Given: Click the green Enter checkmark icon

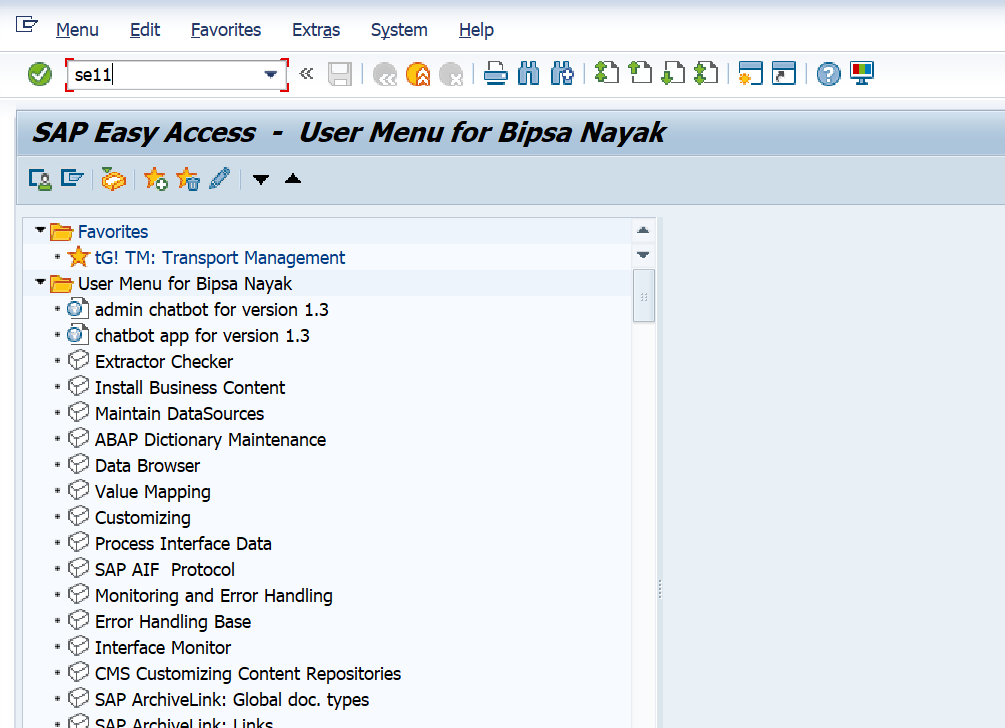Looking at the screenshot, I should coord(38,74).
